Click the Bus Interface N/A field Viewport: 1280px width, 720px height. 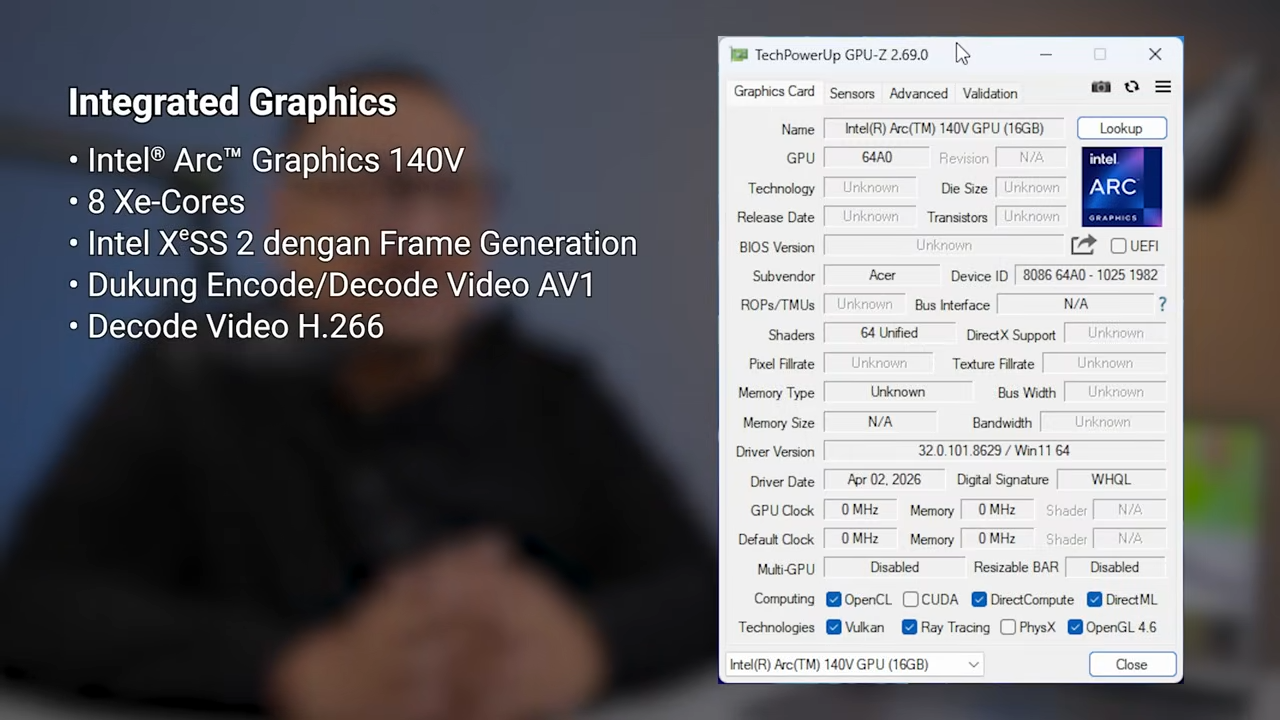(x=1076, y=304)
